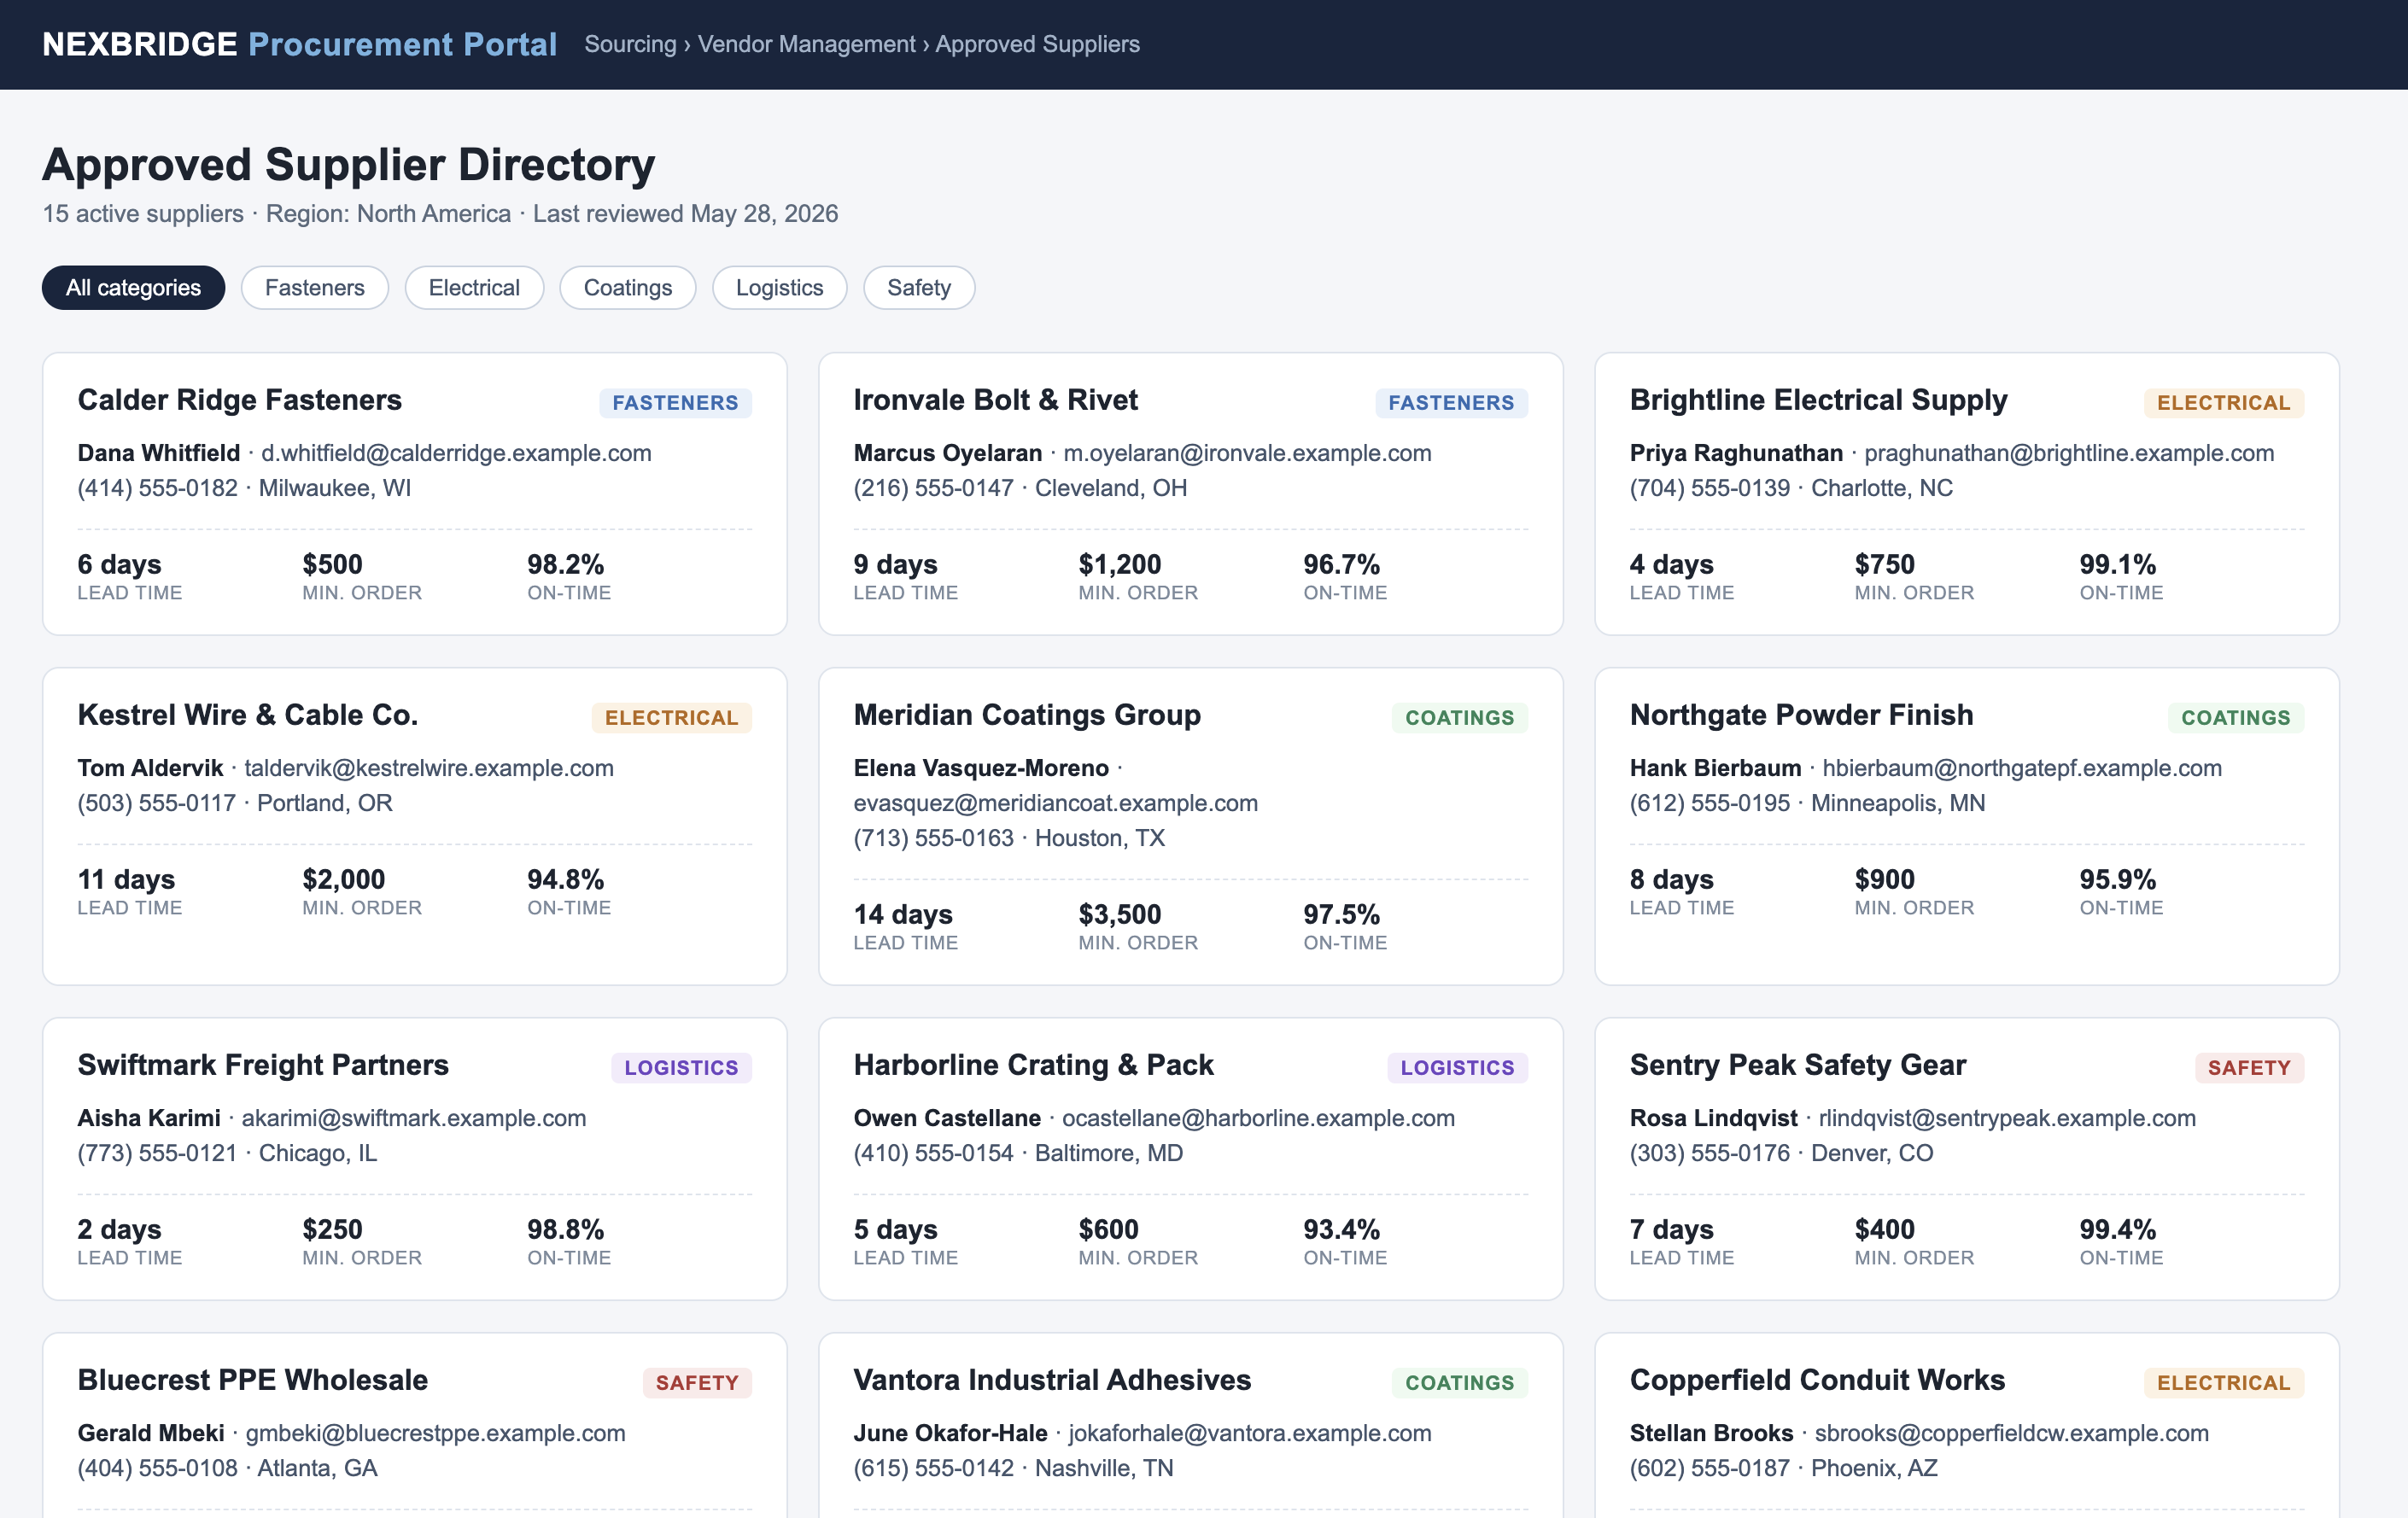Click Harborline's $600 minimum order value

pyautogui.click(x=1108, y=1229)
